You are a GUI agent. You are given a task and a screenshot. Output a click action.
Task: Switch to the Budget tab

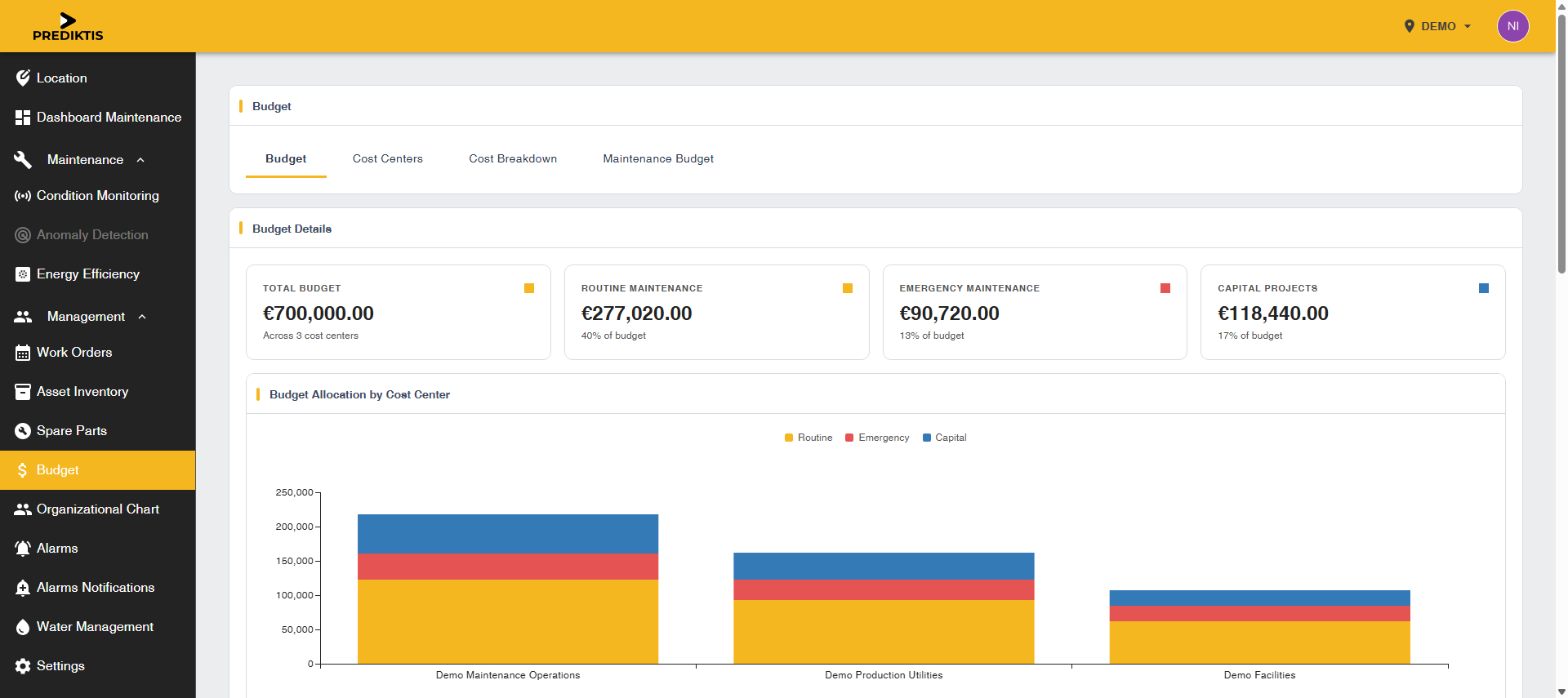coord(286,158)
